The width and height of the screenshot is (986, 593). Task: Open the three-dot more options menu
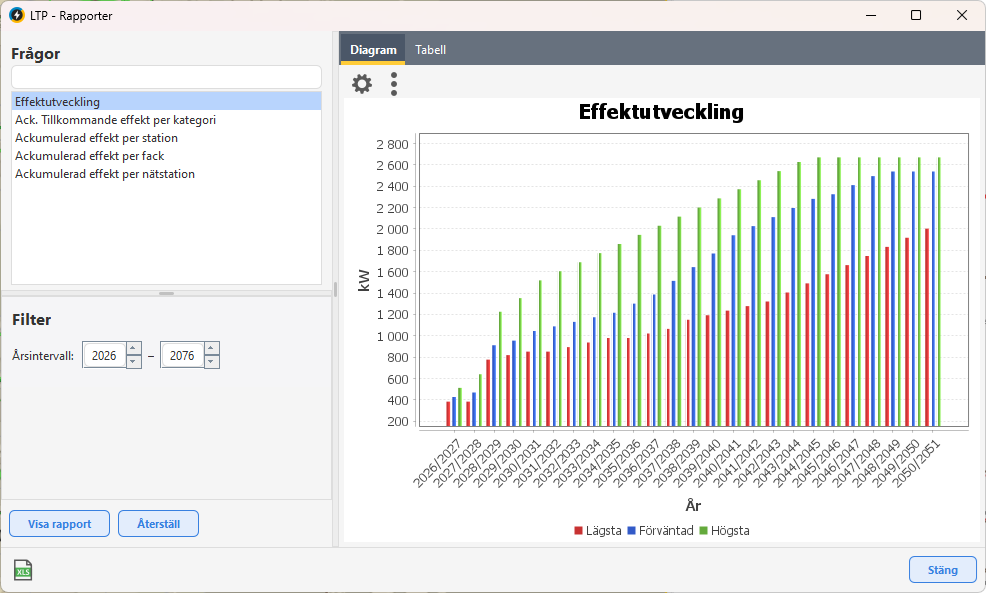coord(394,84)
